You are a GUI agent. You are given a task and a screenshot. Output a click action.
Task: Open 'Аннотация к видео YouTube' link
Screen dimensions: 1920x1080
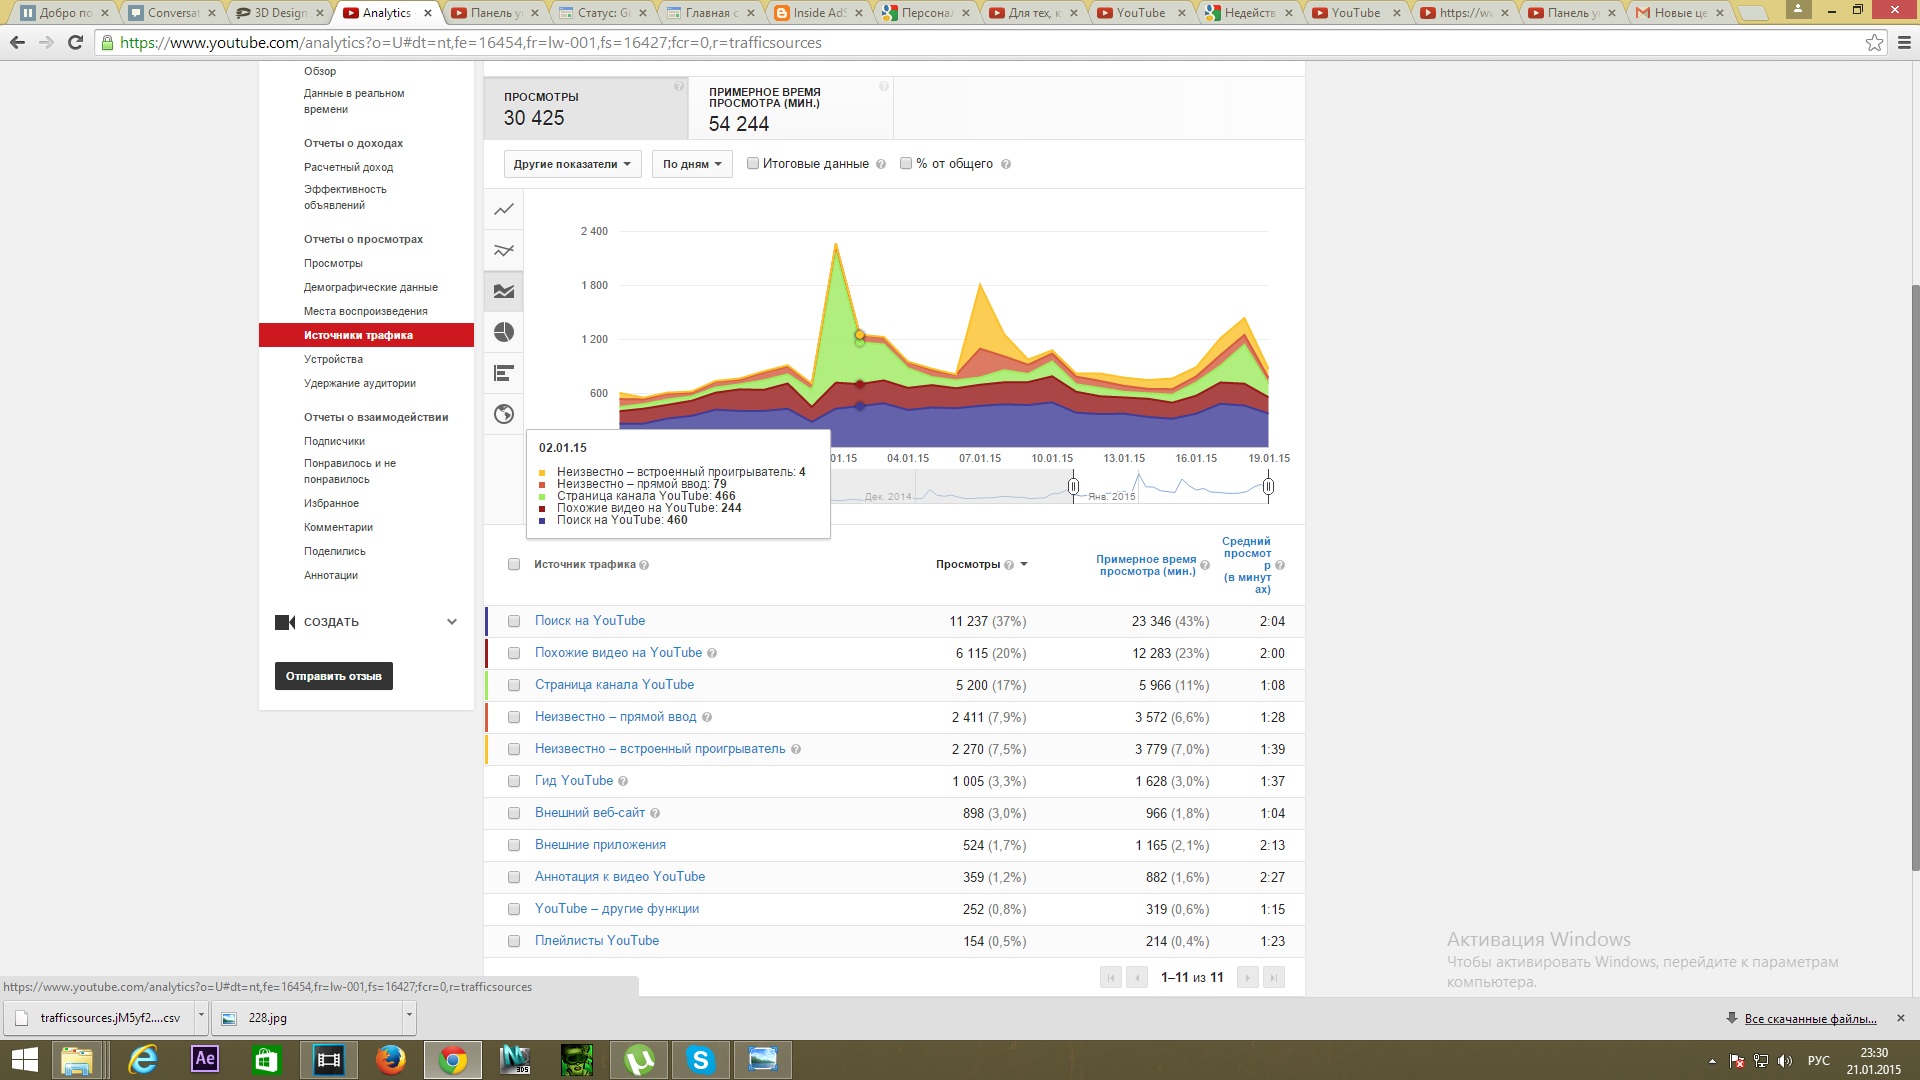pos(620,877)
